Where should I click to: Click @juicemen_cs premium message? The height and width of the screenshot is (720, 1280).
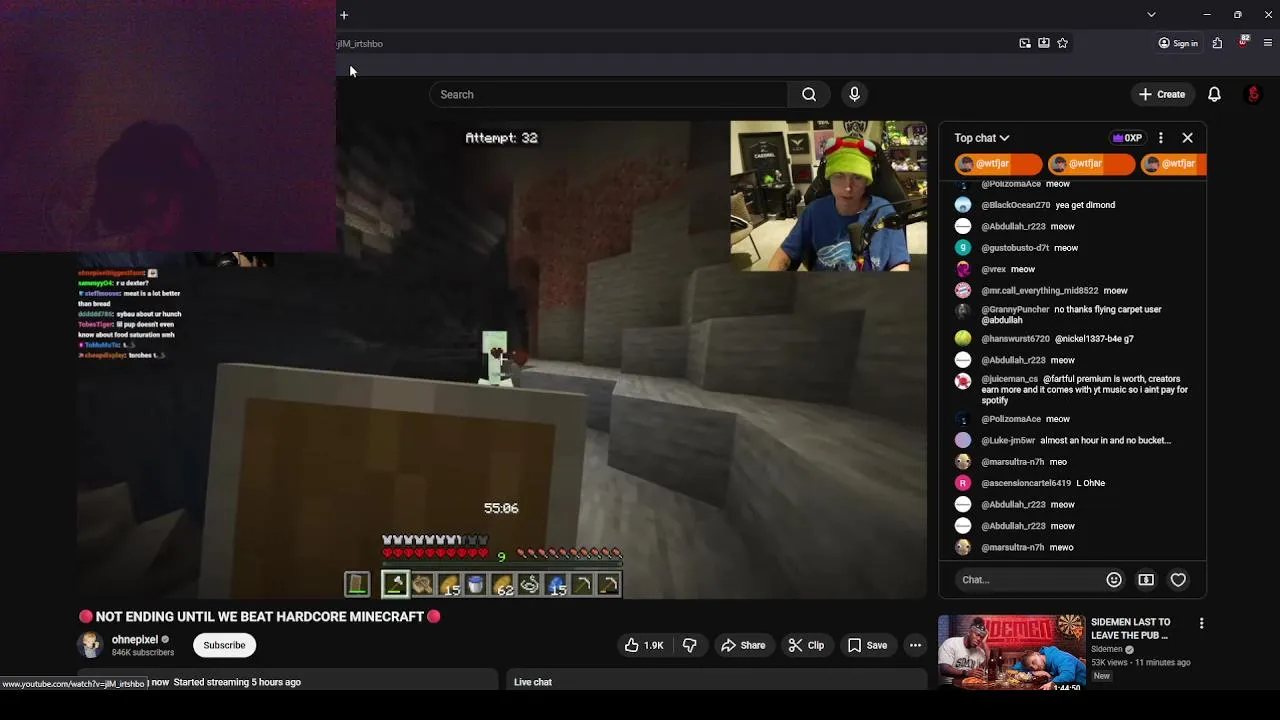click(x=1085, y=390)
